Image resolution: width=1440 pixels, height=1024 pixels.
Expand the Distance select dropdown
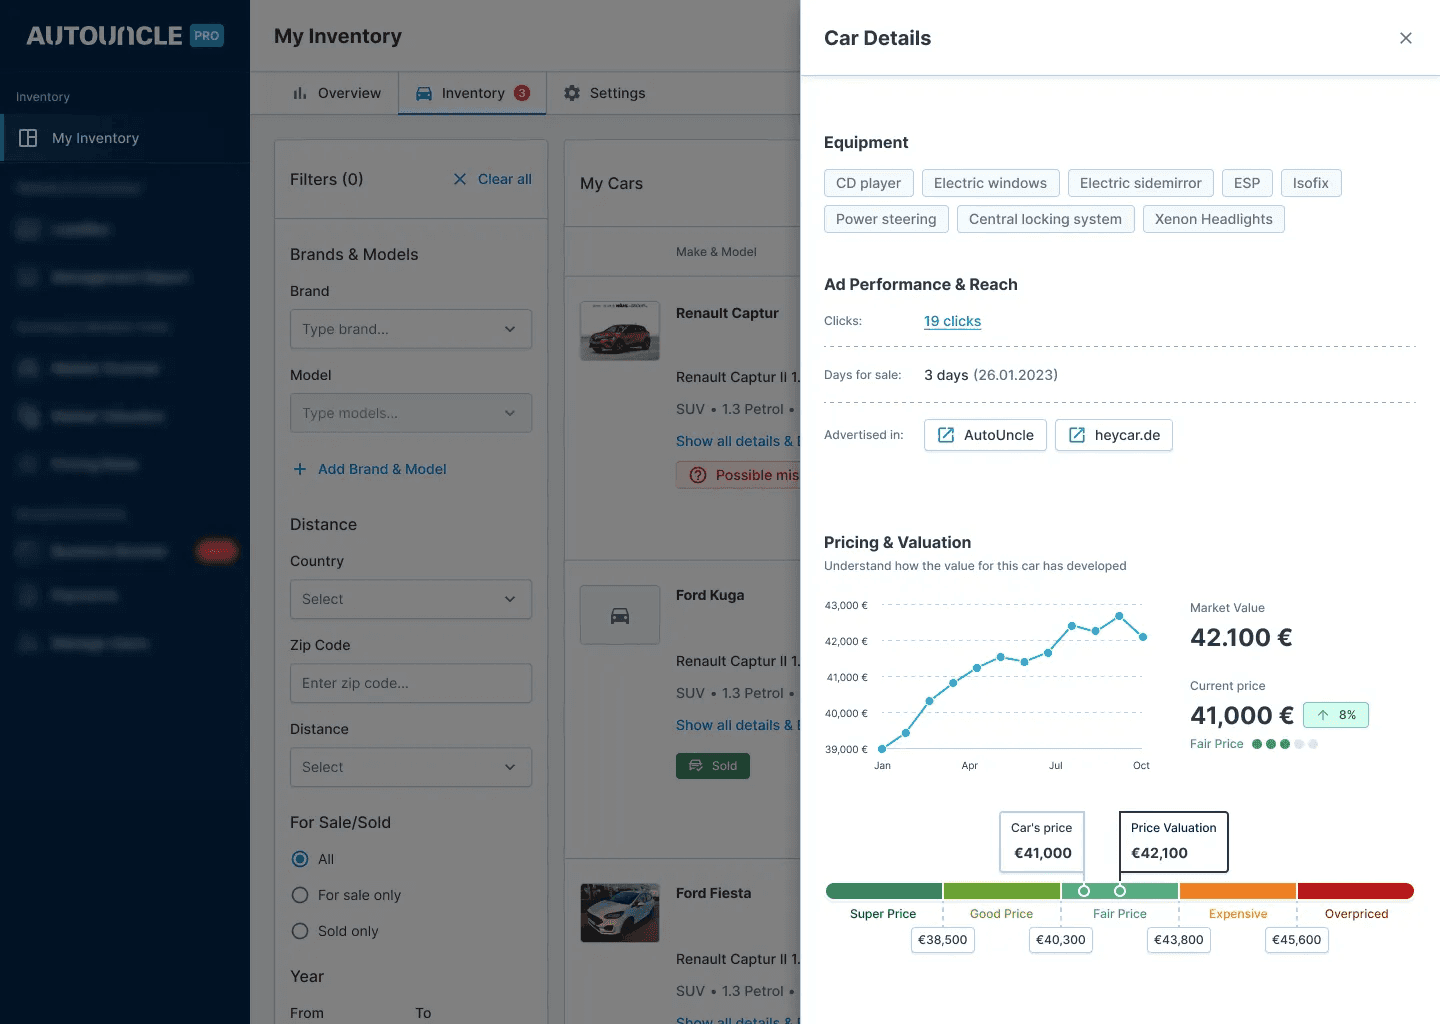(411, 767)
